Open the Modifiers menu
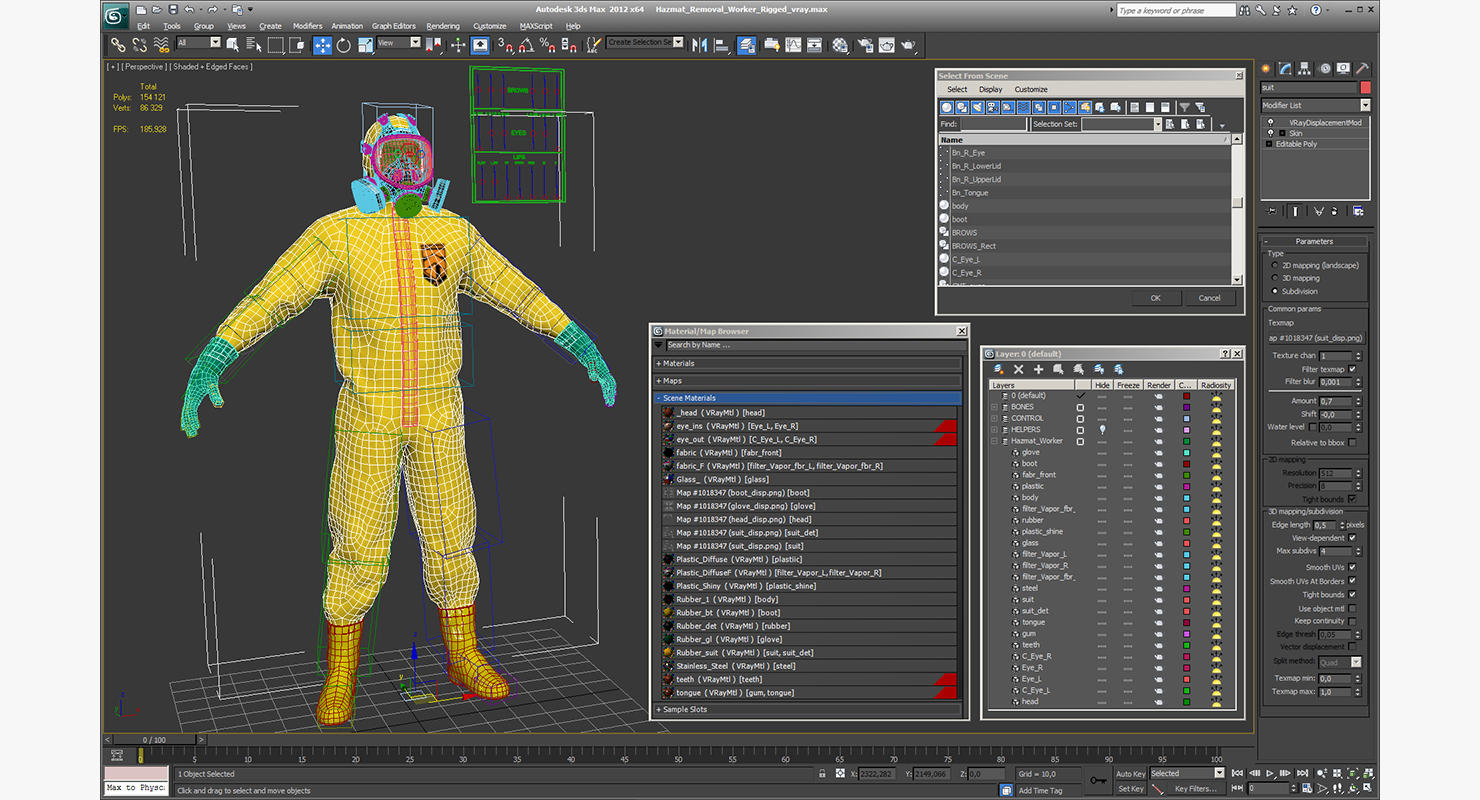The width and height of the screenshot is (1480, 800). click(x=307, y=26)
